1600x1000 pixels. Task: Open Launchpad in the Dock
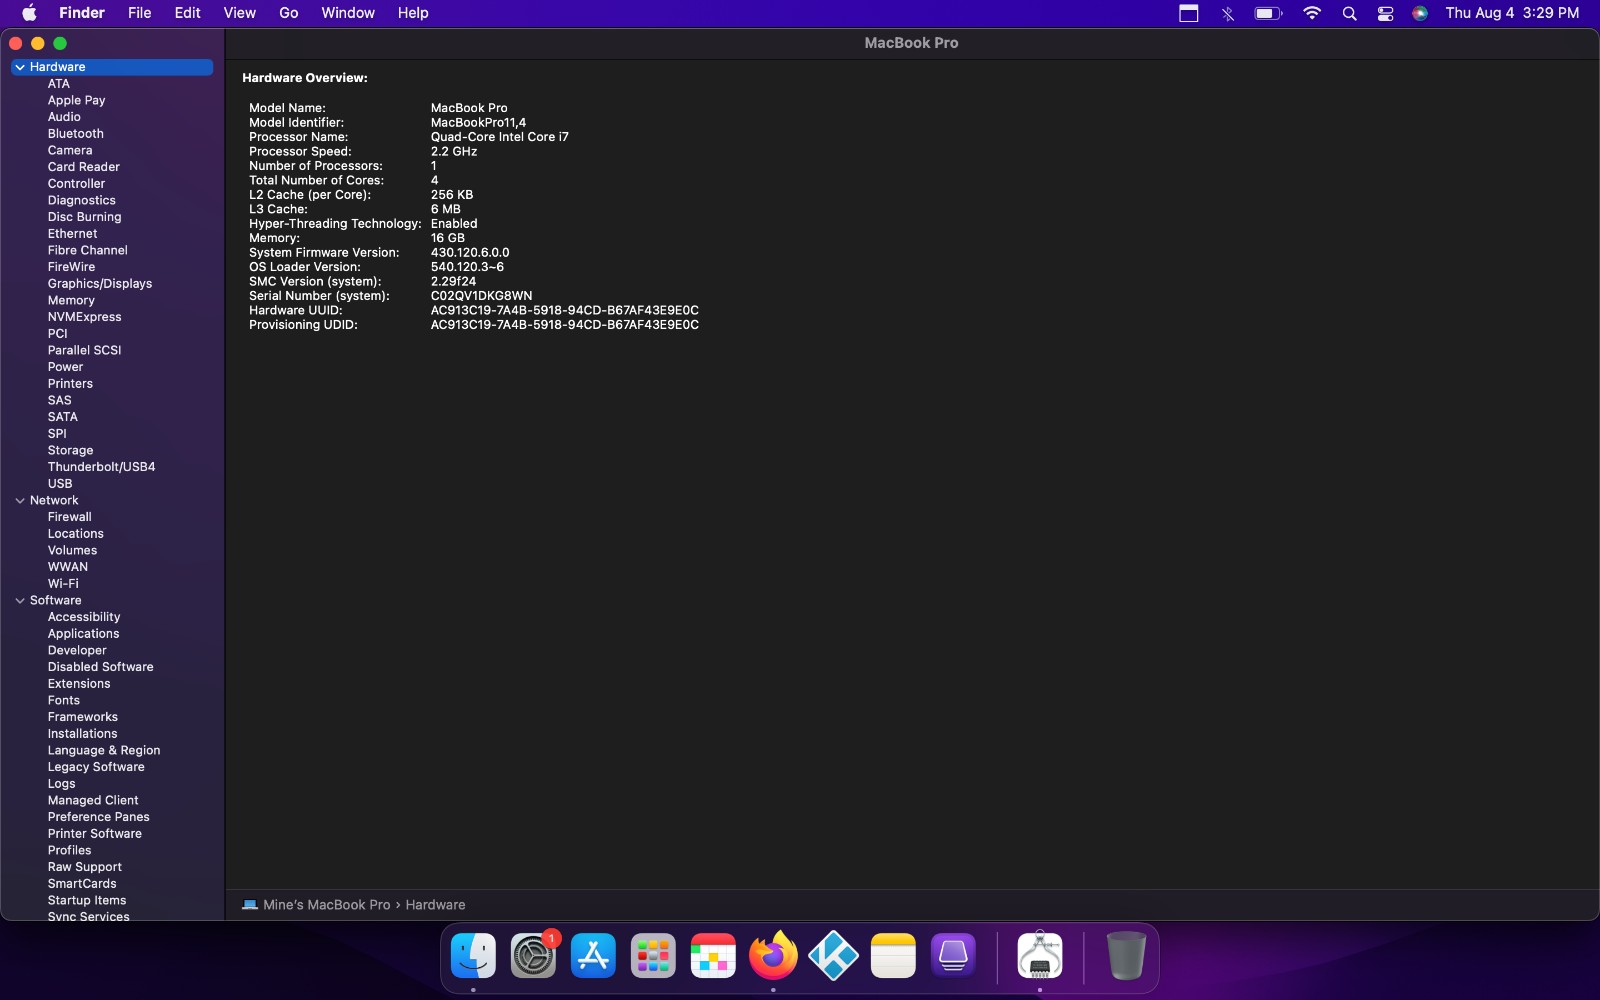[x=653, y=956]
